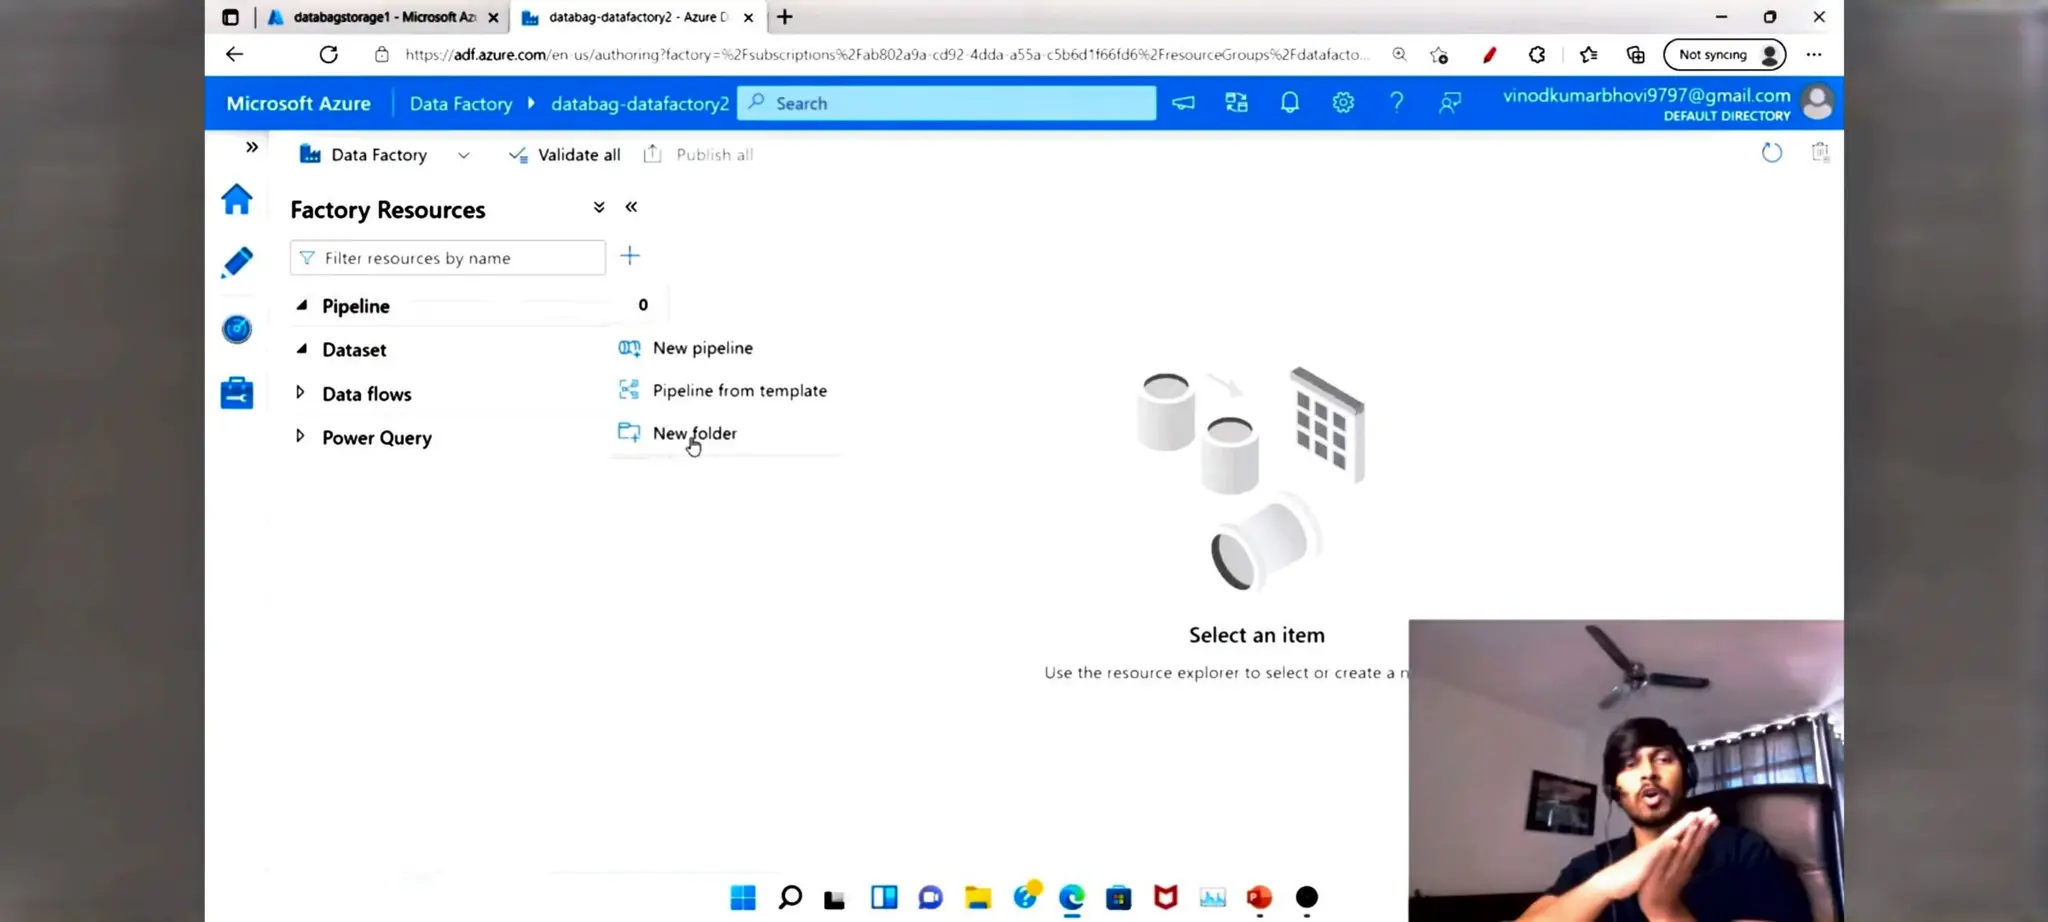2048x922 pixels.
Task: Expand the Data flows tree node
Action: (x=300, y=393)
